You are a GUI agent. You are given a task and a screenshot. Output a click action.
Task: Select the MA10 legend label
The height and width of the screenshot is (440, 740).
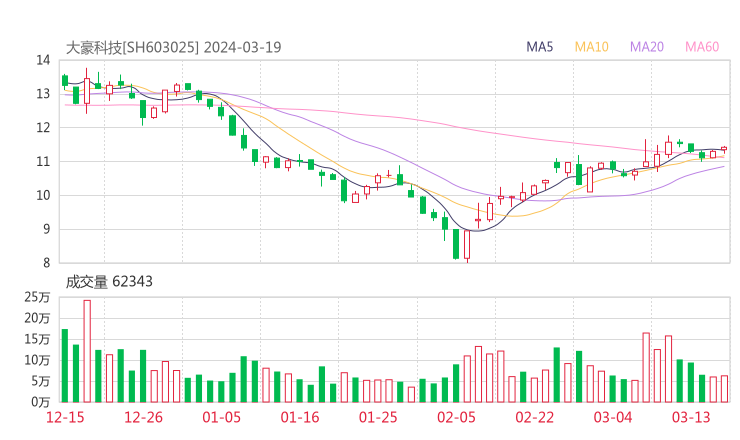click(591, 47)
